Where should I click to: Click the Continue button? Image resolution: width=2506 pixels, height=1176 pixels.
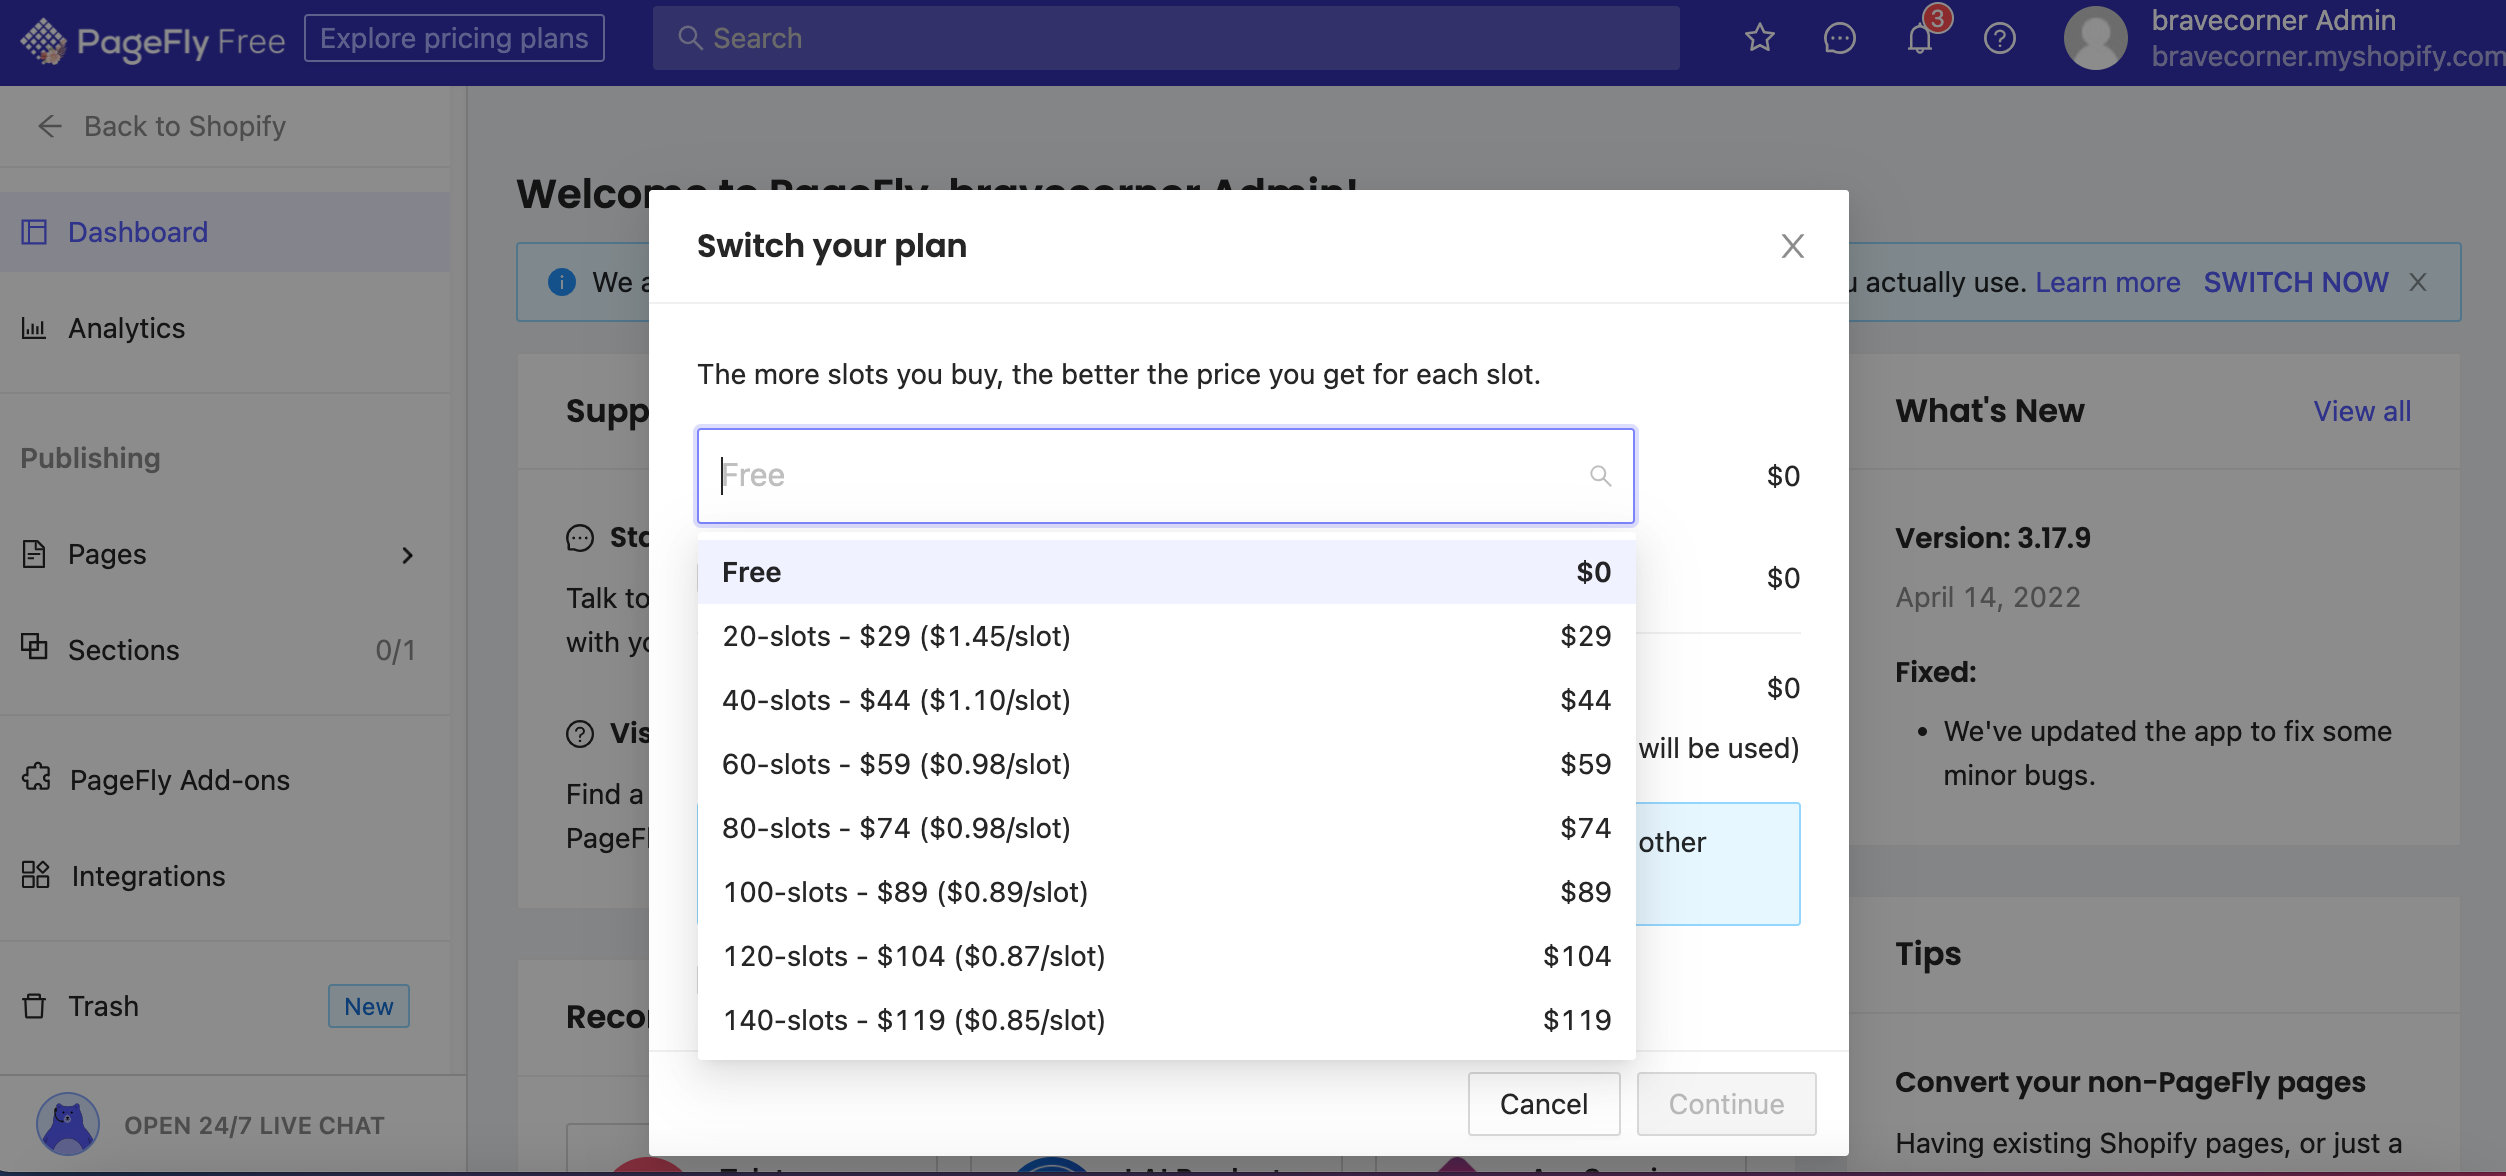1726,1104
